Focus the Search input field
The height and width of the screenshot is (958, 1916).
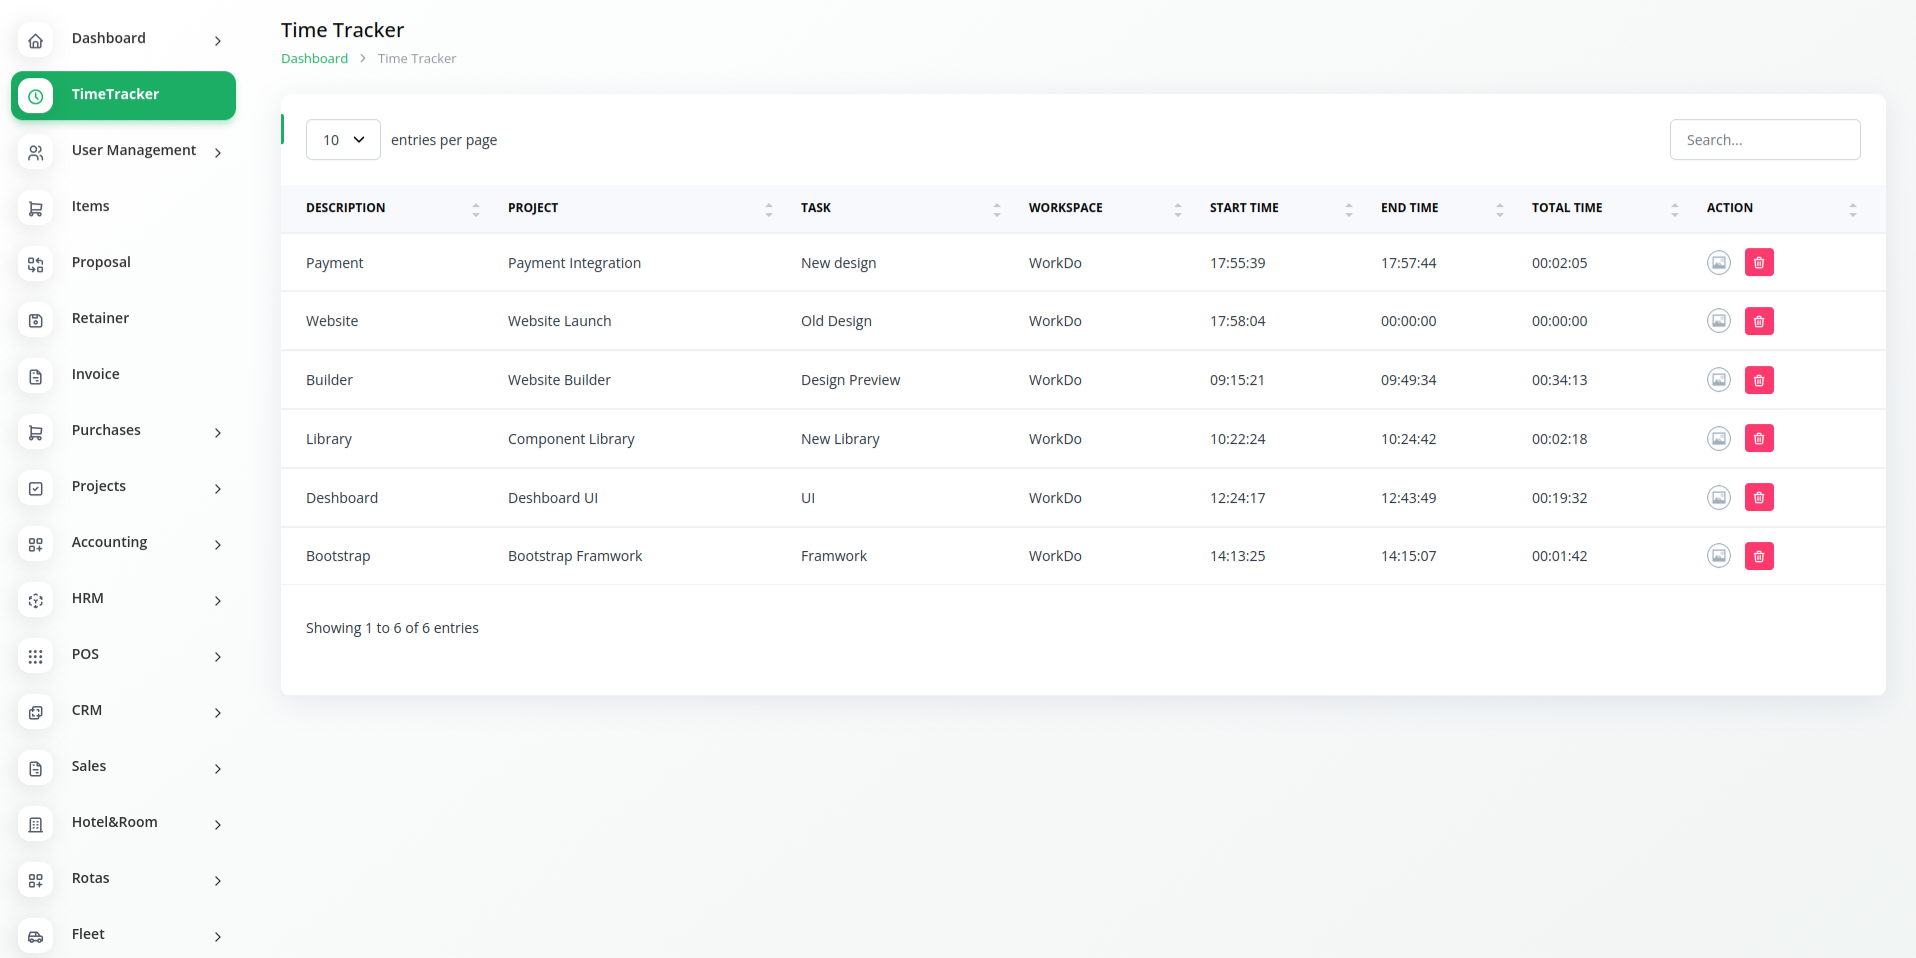1765,140
